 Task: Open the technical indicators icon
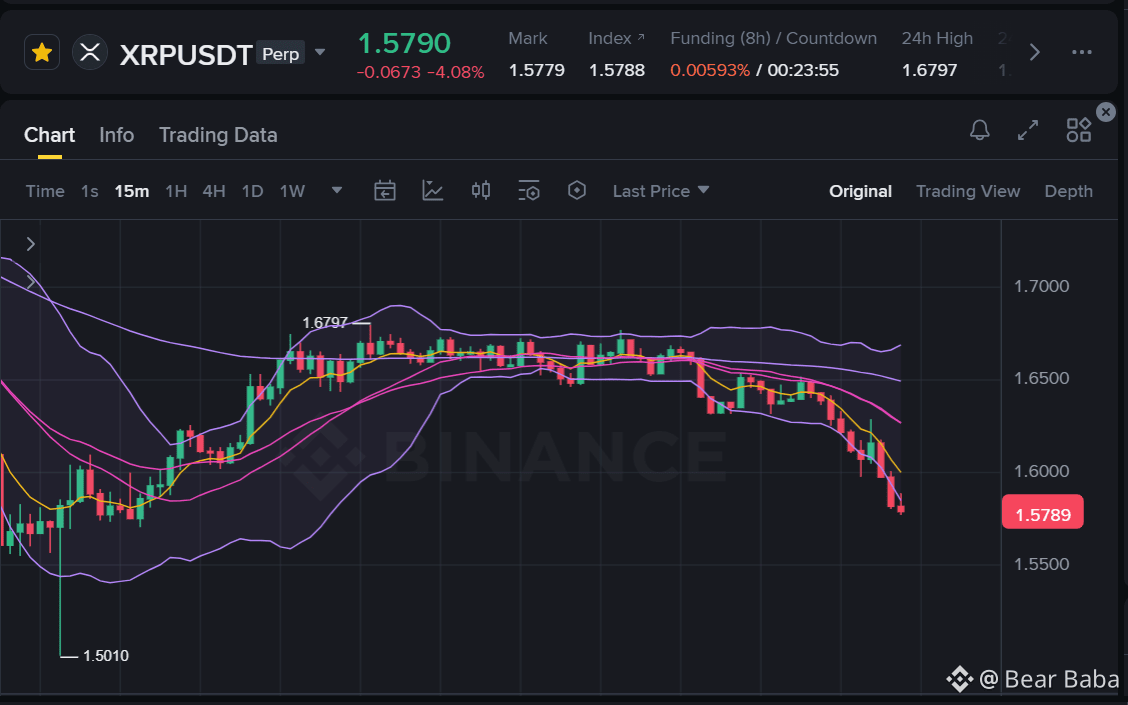pyautogui.click(x=432, y=191)
